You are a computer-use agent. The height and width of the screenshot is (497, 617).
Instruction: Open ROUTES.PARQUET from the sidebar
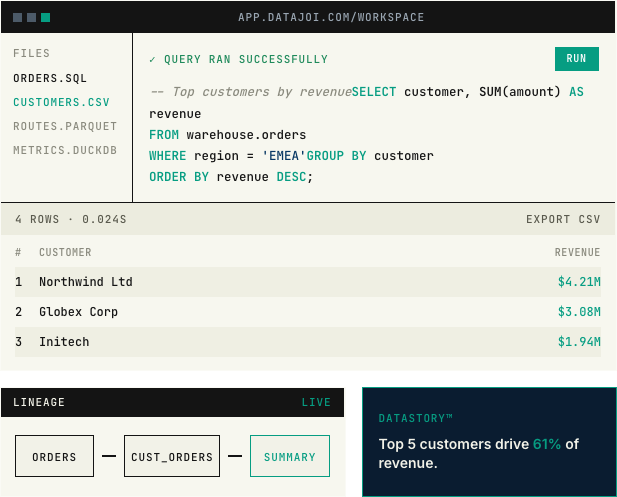coord(65,126)
